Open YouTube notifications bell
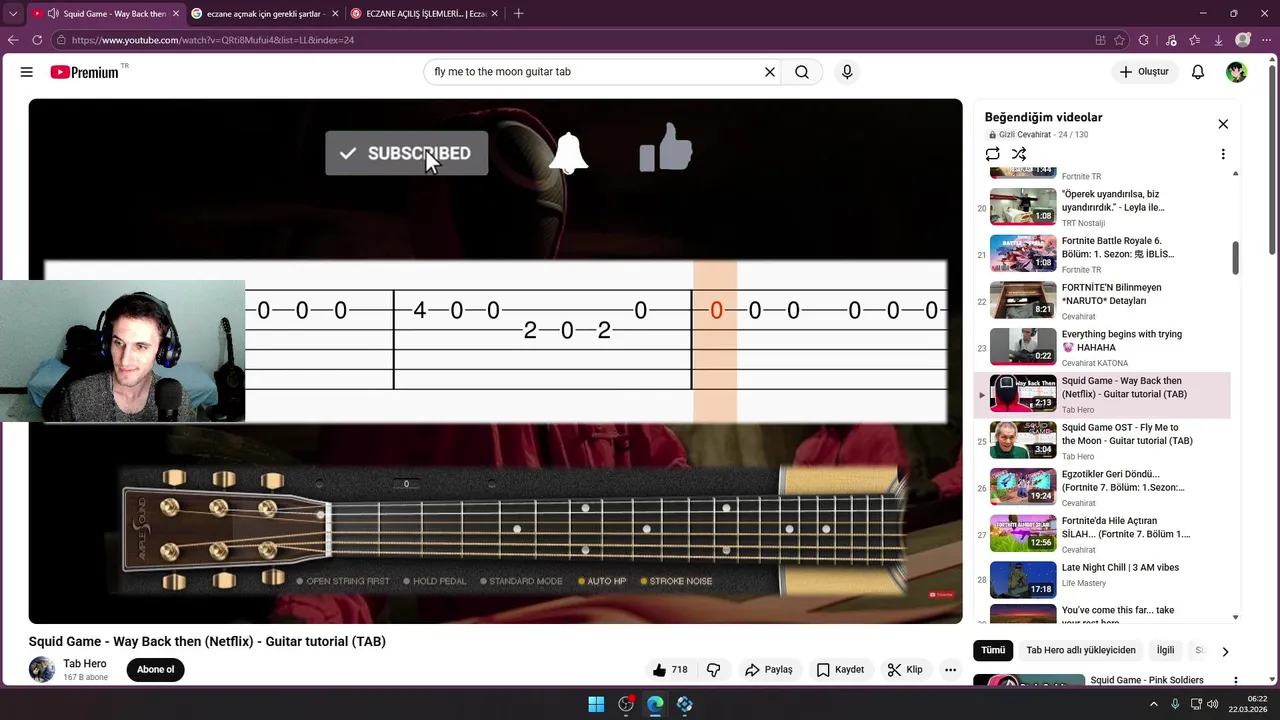The image size is (1280, 720). (1198, 72)
